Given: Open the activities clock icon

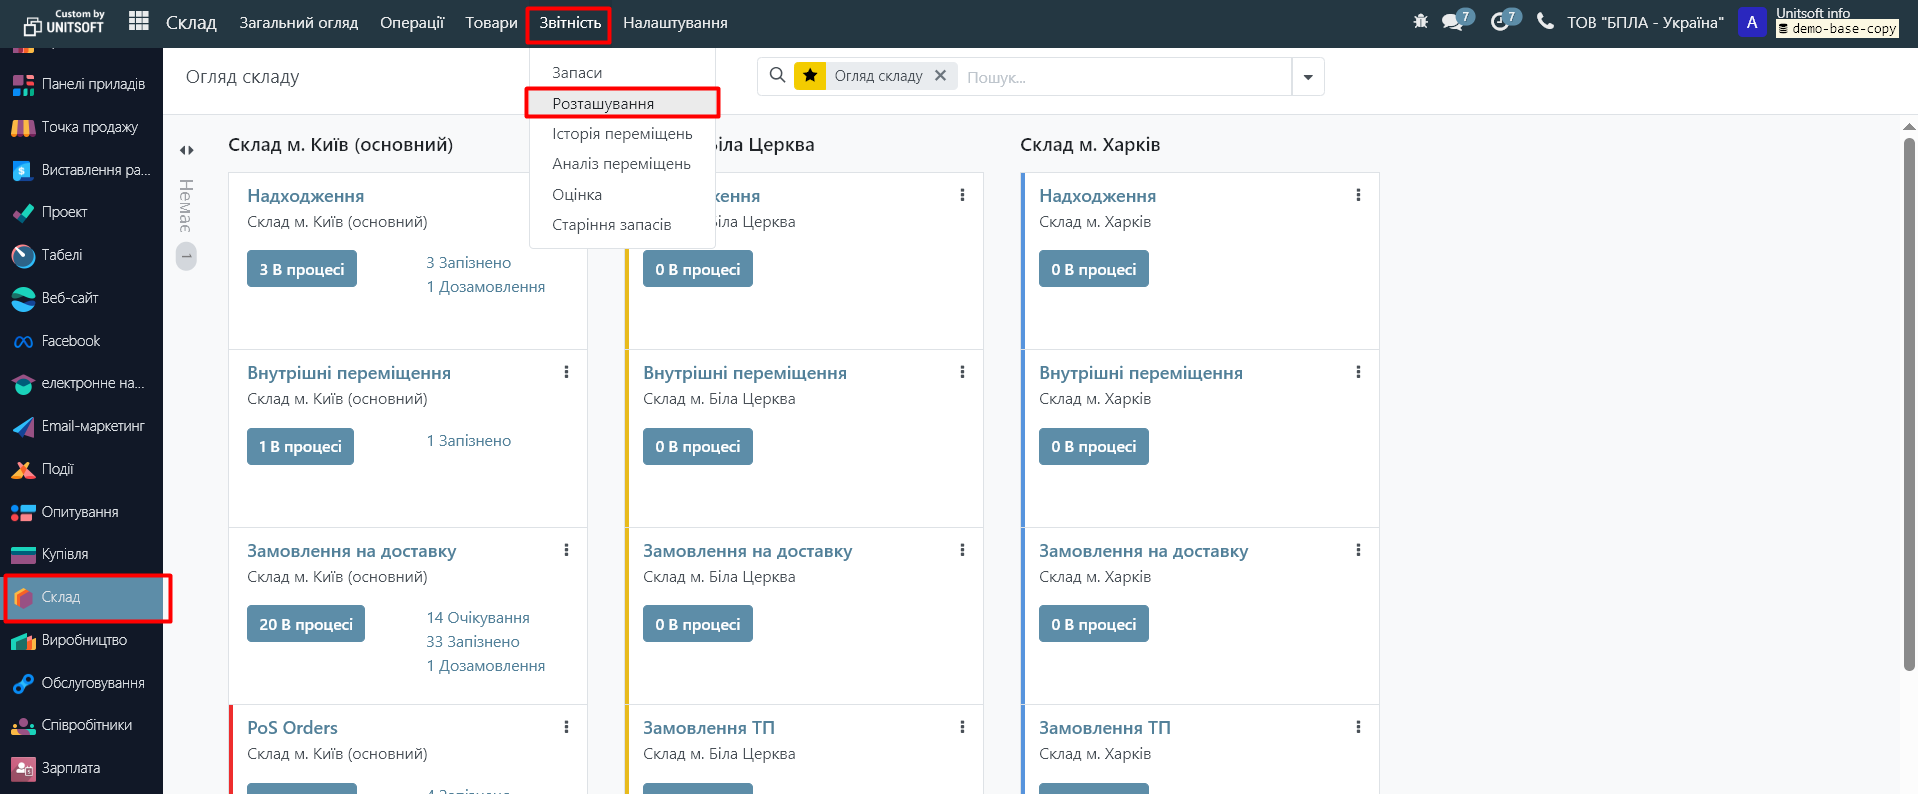Looking at the screenshot, I should coord(1500,21).
